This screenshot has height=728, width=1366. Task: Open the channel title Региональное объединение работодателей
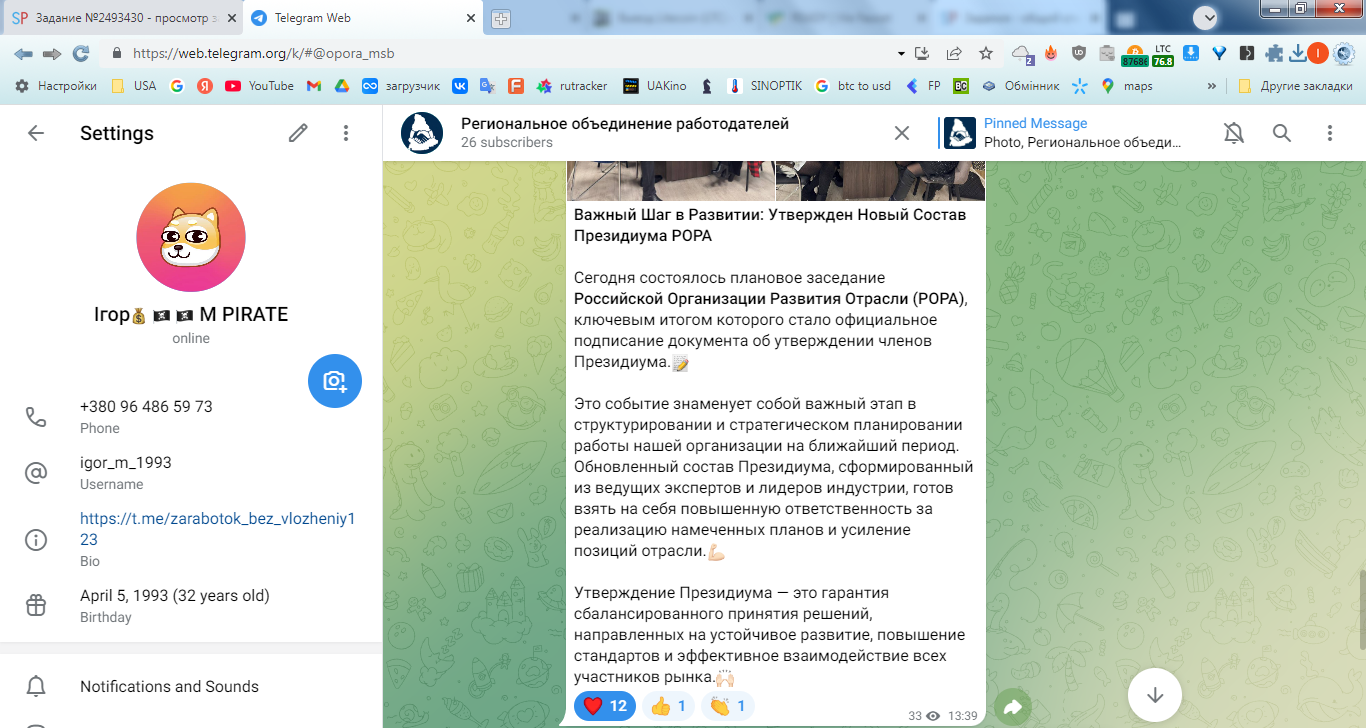(x=625, y=123)
